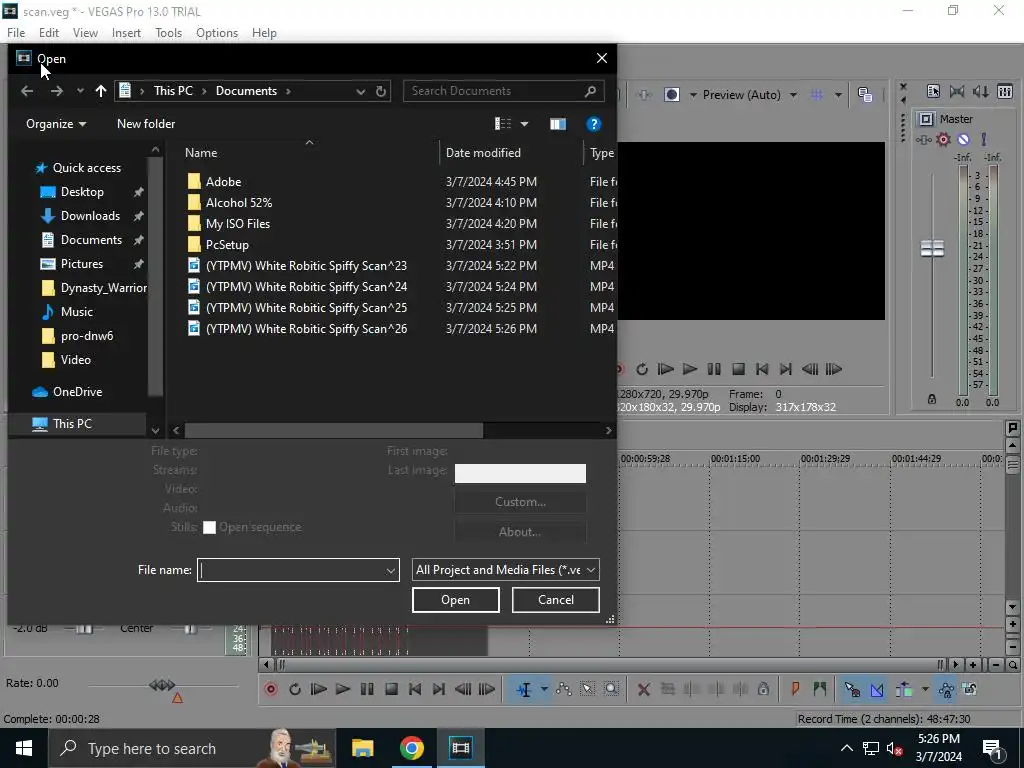Open the Overlays dropdown arrow beside the grid icon
Image resolution: width=1024 pixels, height=768 pixels.
coord(838,95)
